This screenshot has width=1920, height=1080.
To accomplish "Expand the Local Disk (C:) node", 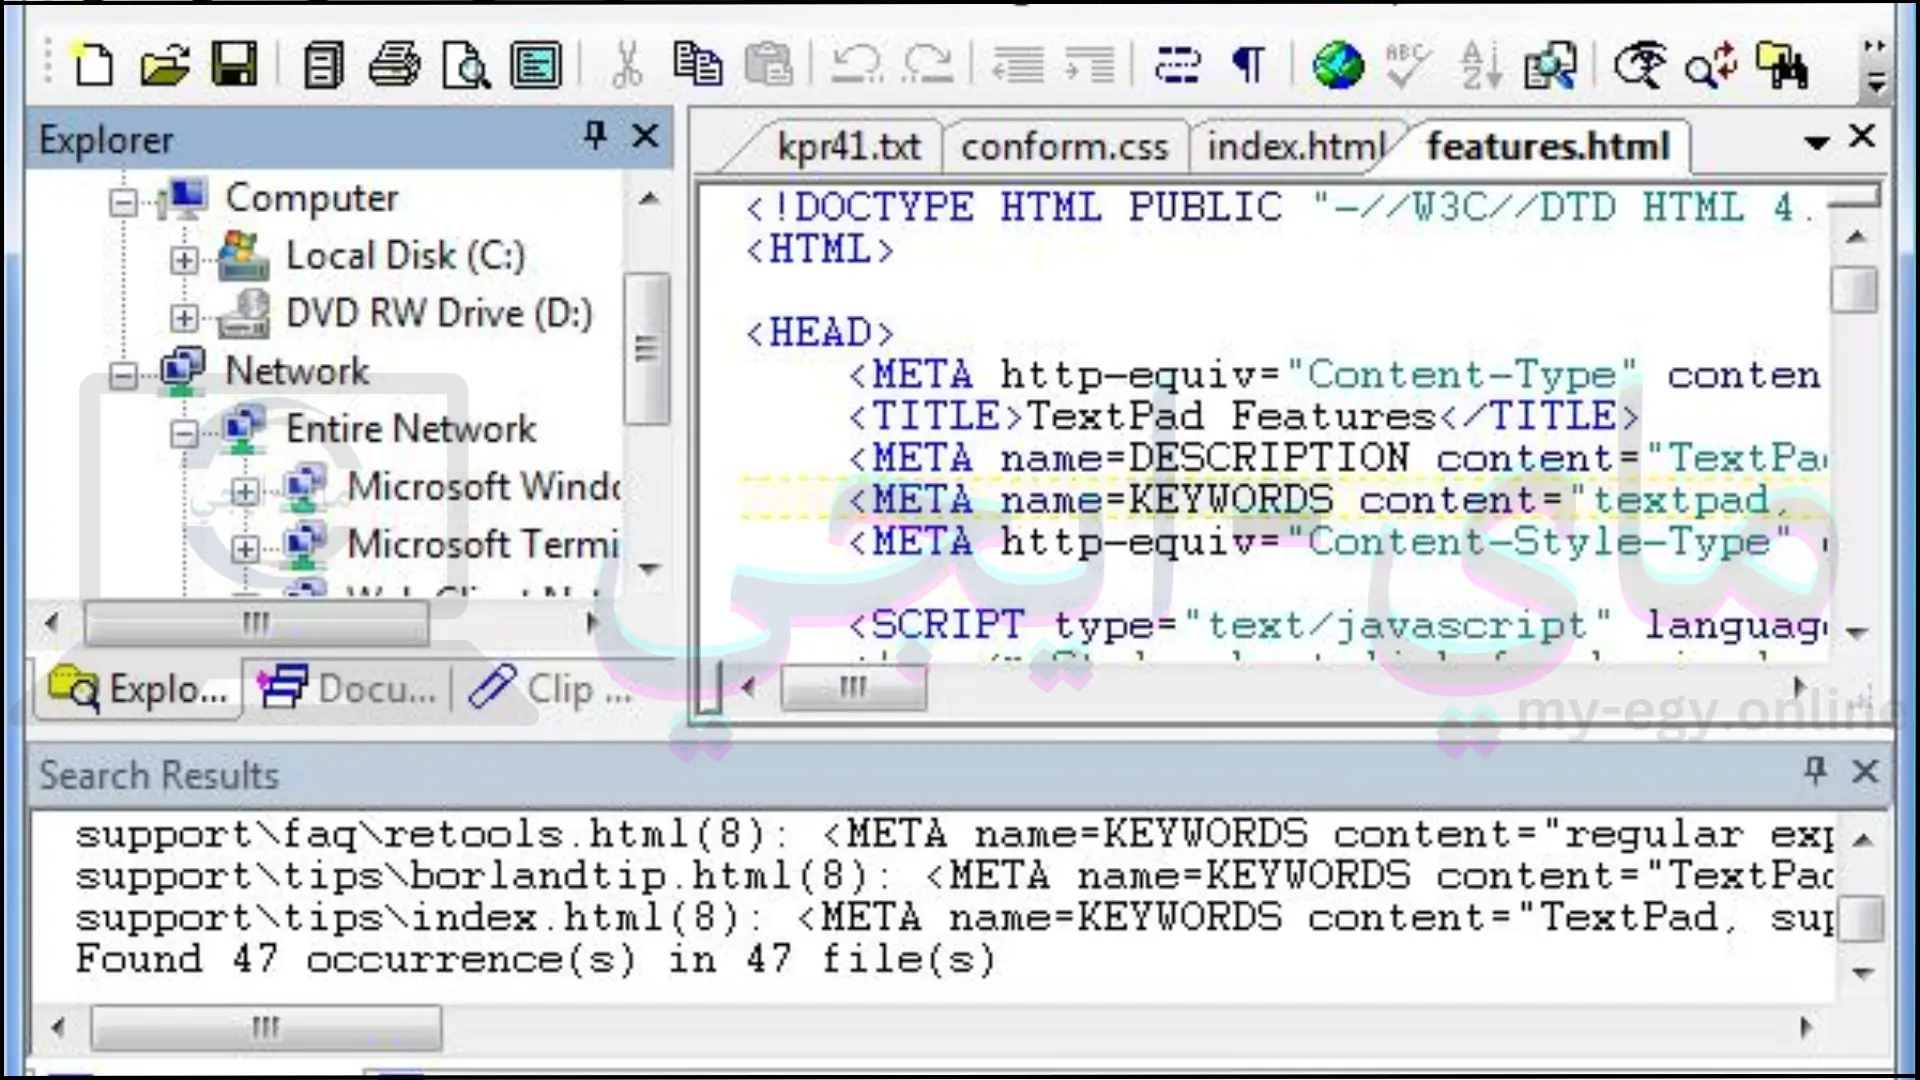I will tap(184, 260).
